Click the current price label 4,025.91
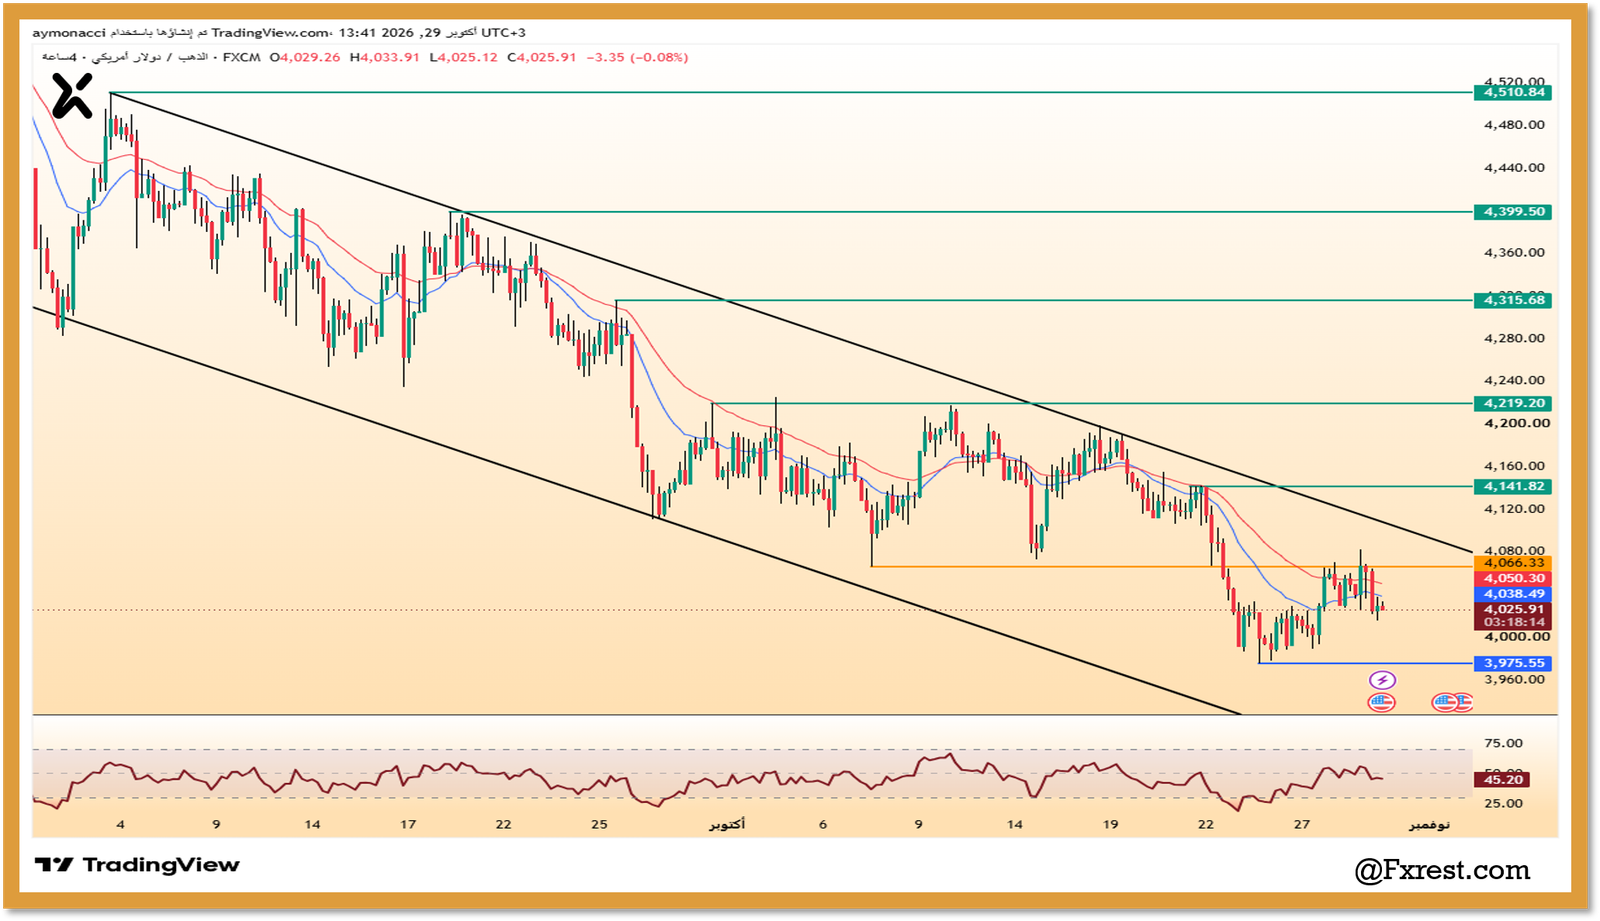The width and height of the screenshot is (1600, 921). [x=1513, y=609]
